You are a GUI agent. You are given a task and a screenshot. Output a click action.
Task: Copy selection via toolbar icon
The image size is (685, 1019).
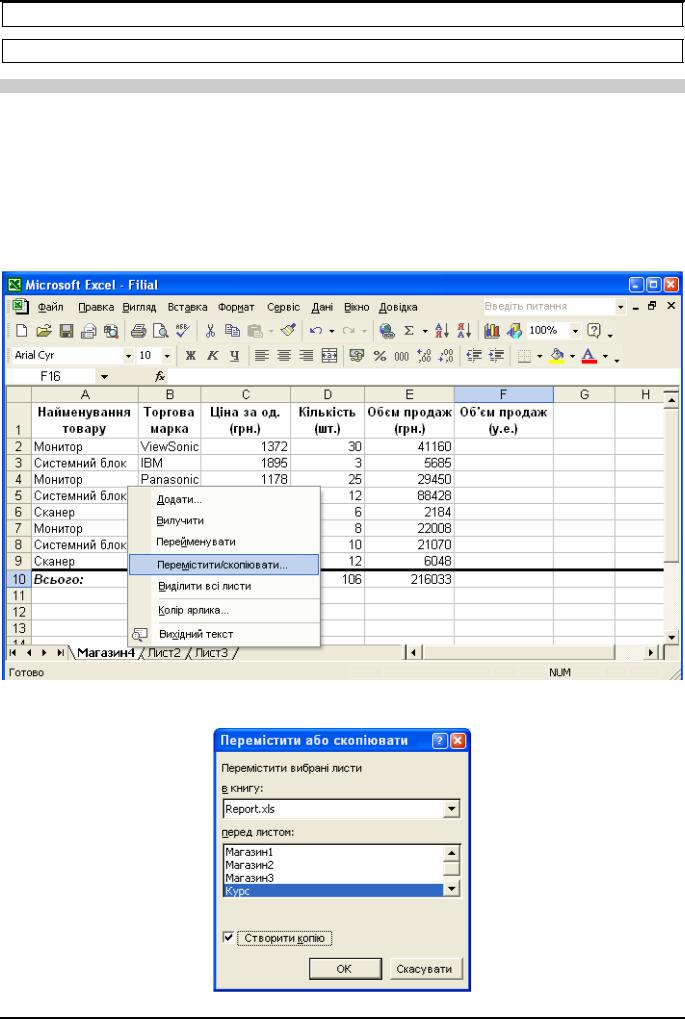coord(233,331)
